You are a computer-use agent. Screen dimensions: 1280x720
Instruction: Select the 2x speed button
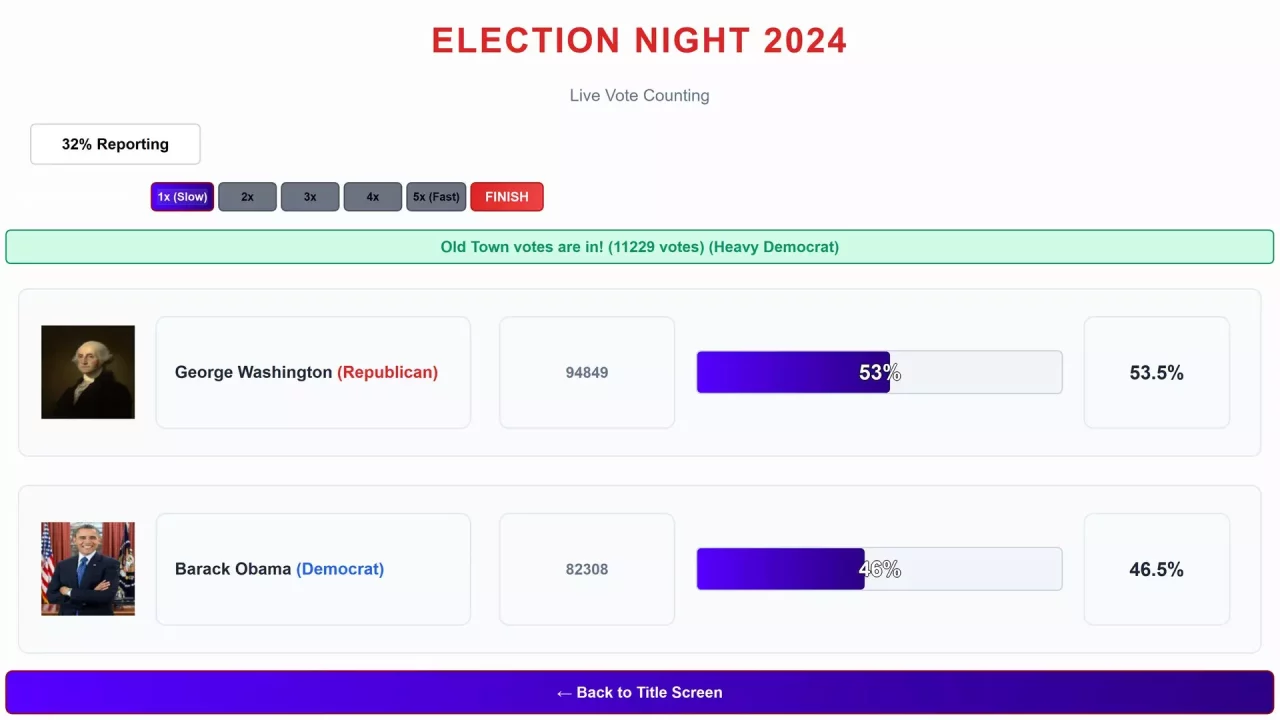(247, 196)
